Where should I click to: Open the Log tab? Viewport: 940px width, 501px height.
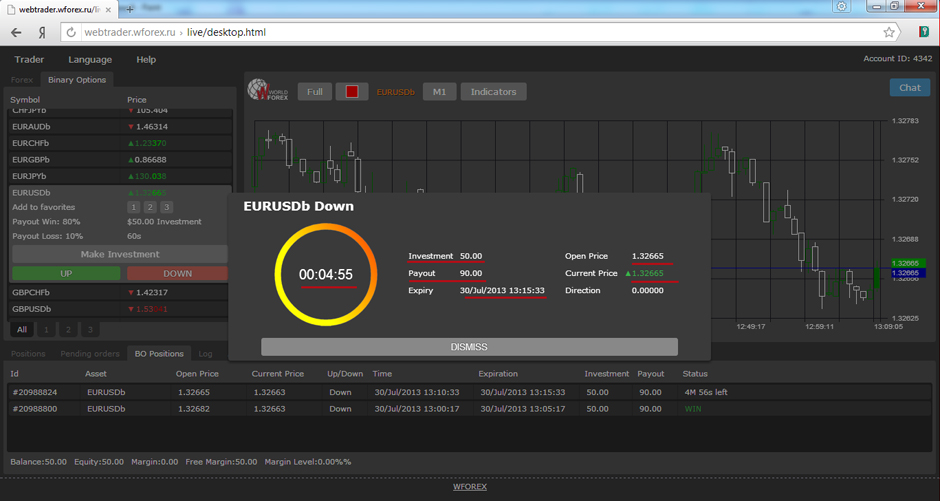pos(205,354)
